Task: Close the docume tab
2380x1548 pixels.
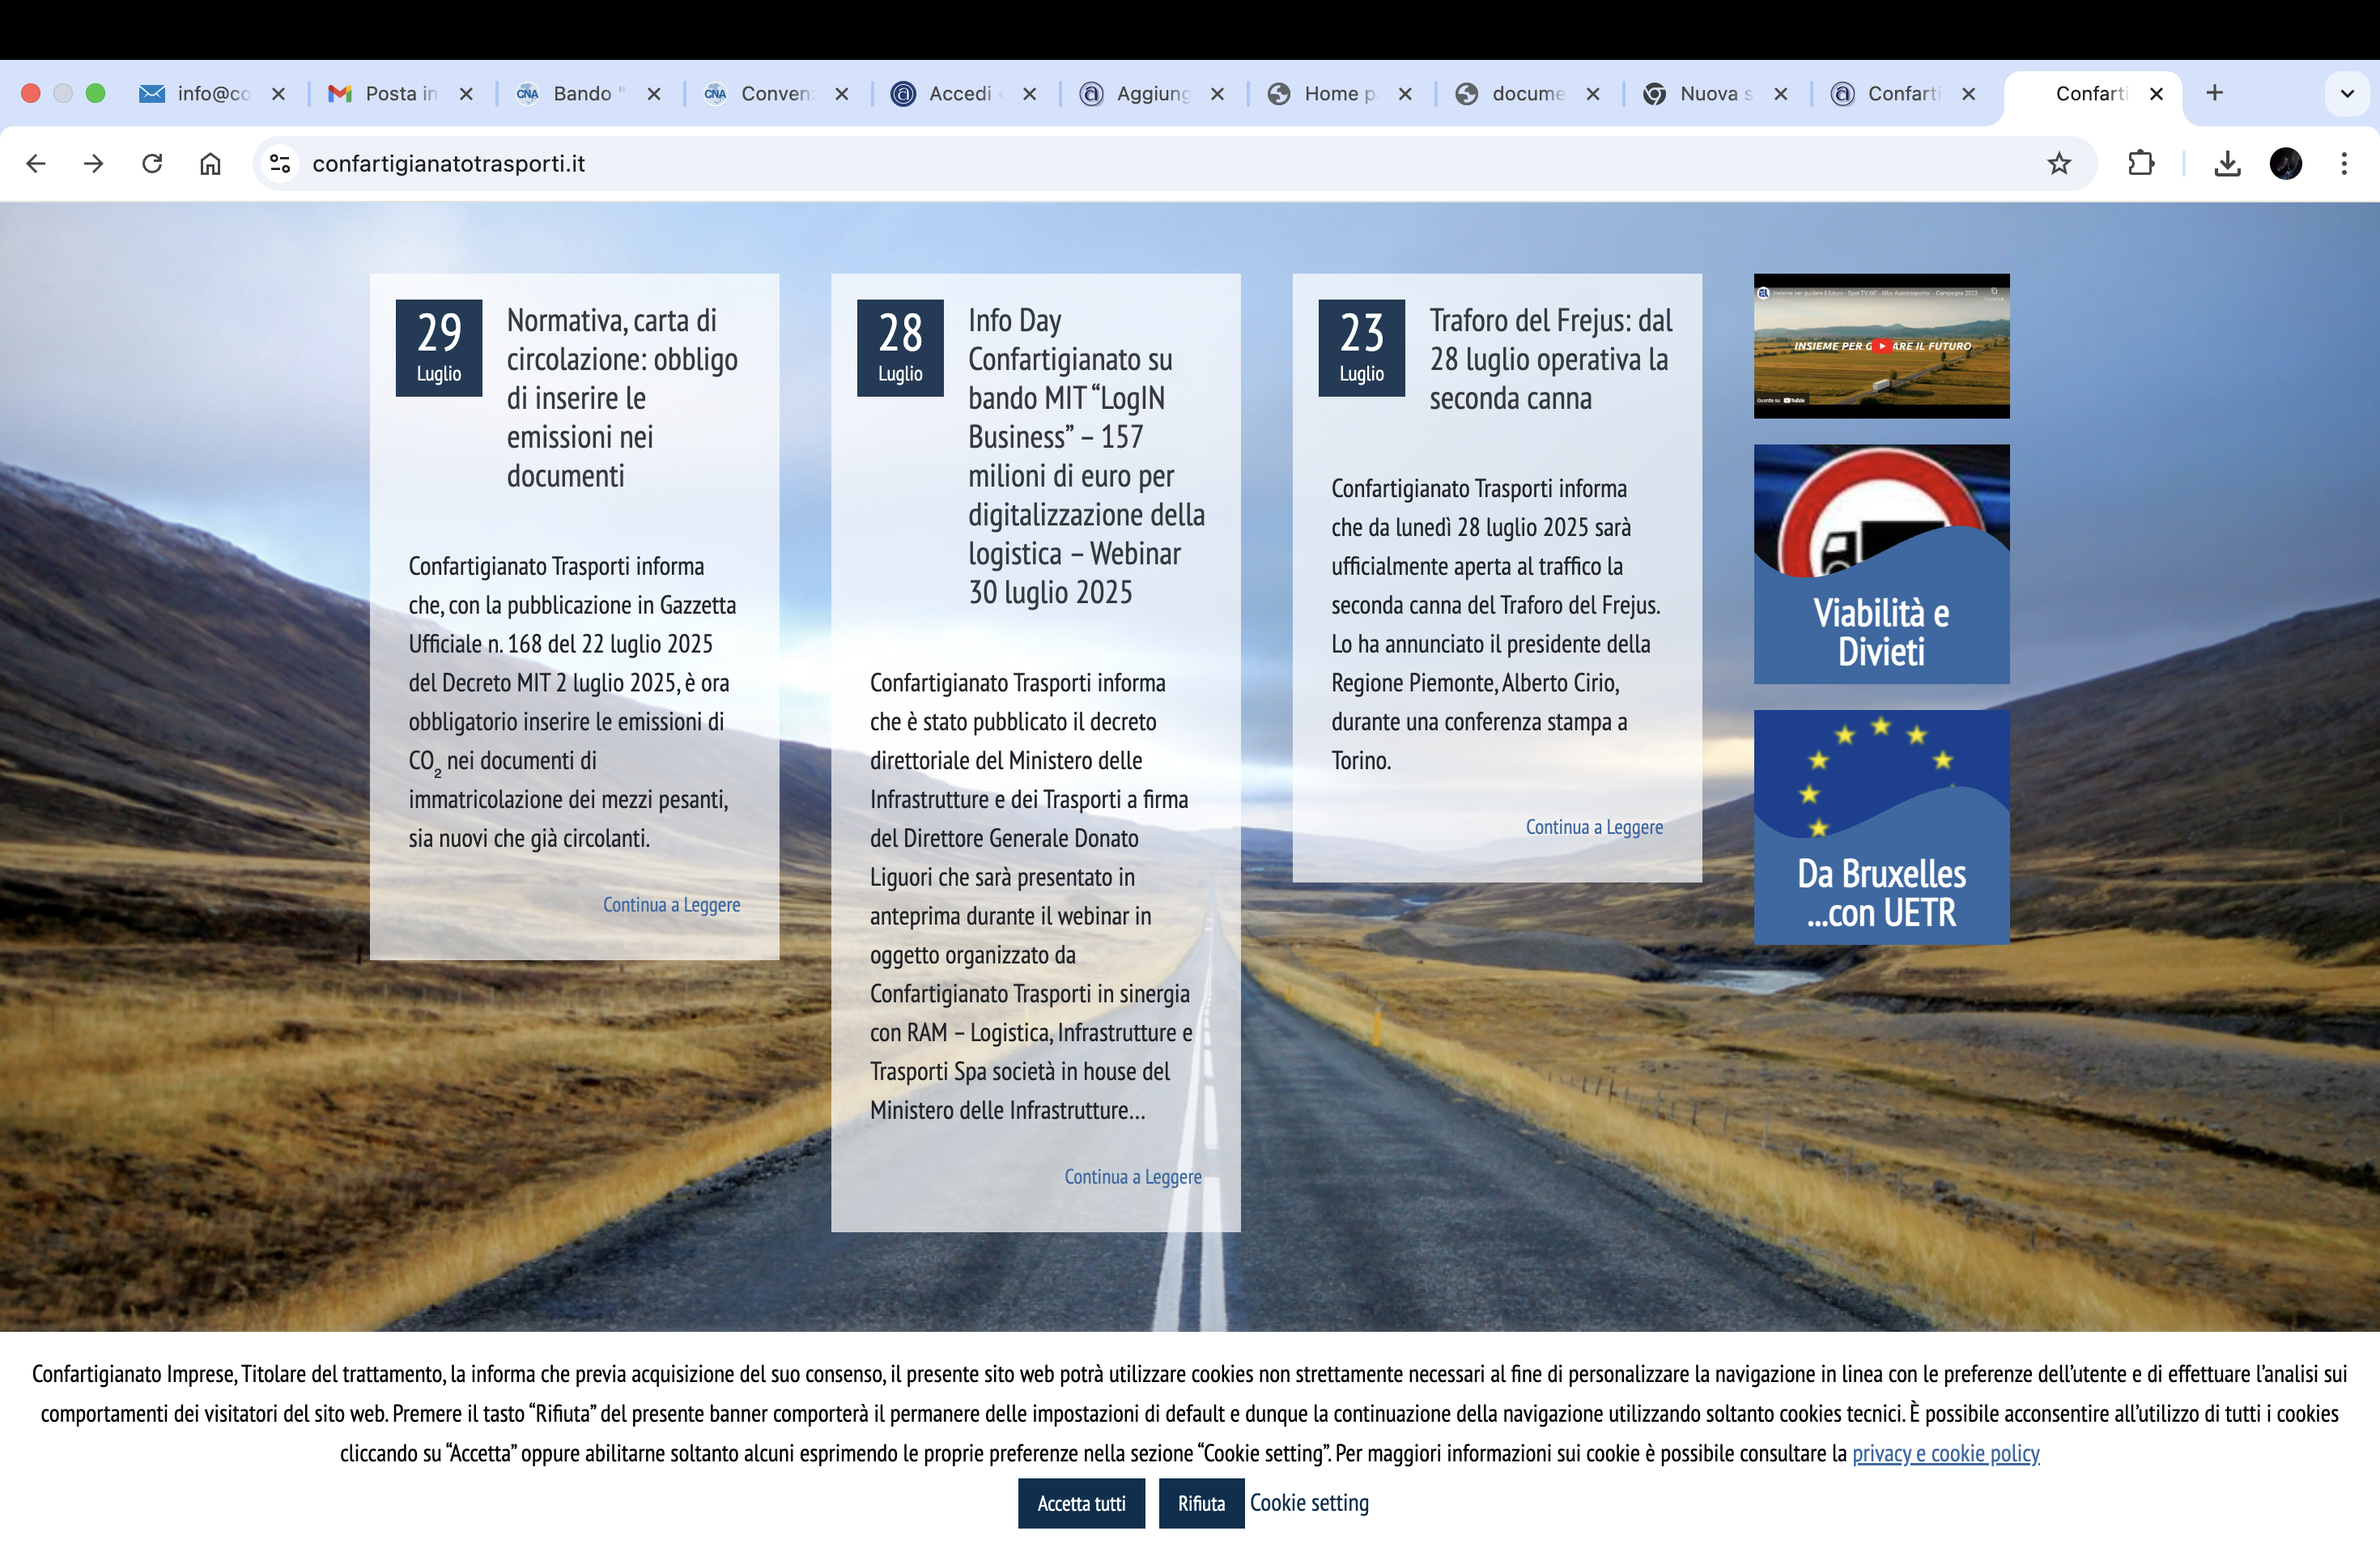Action: coord(1593,93)
